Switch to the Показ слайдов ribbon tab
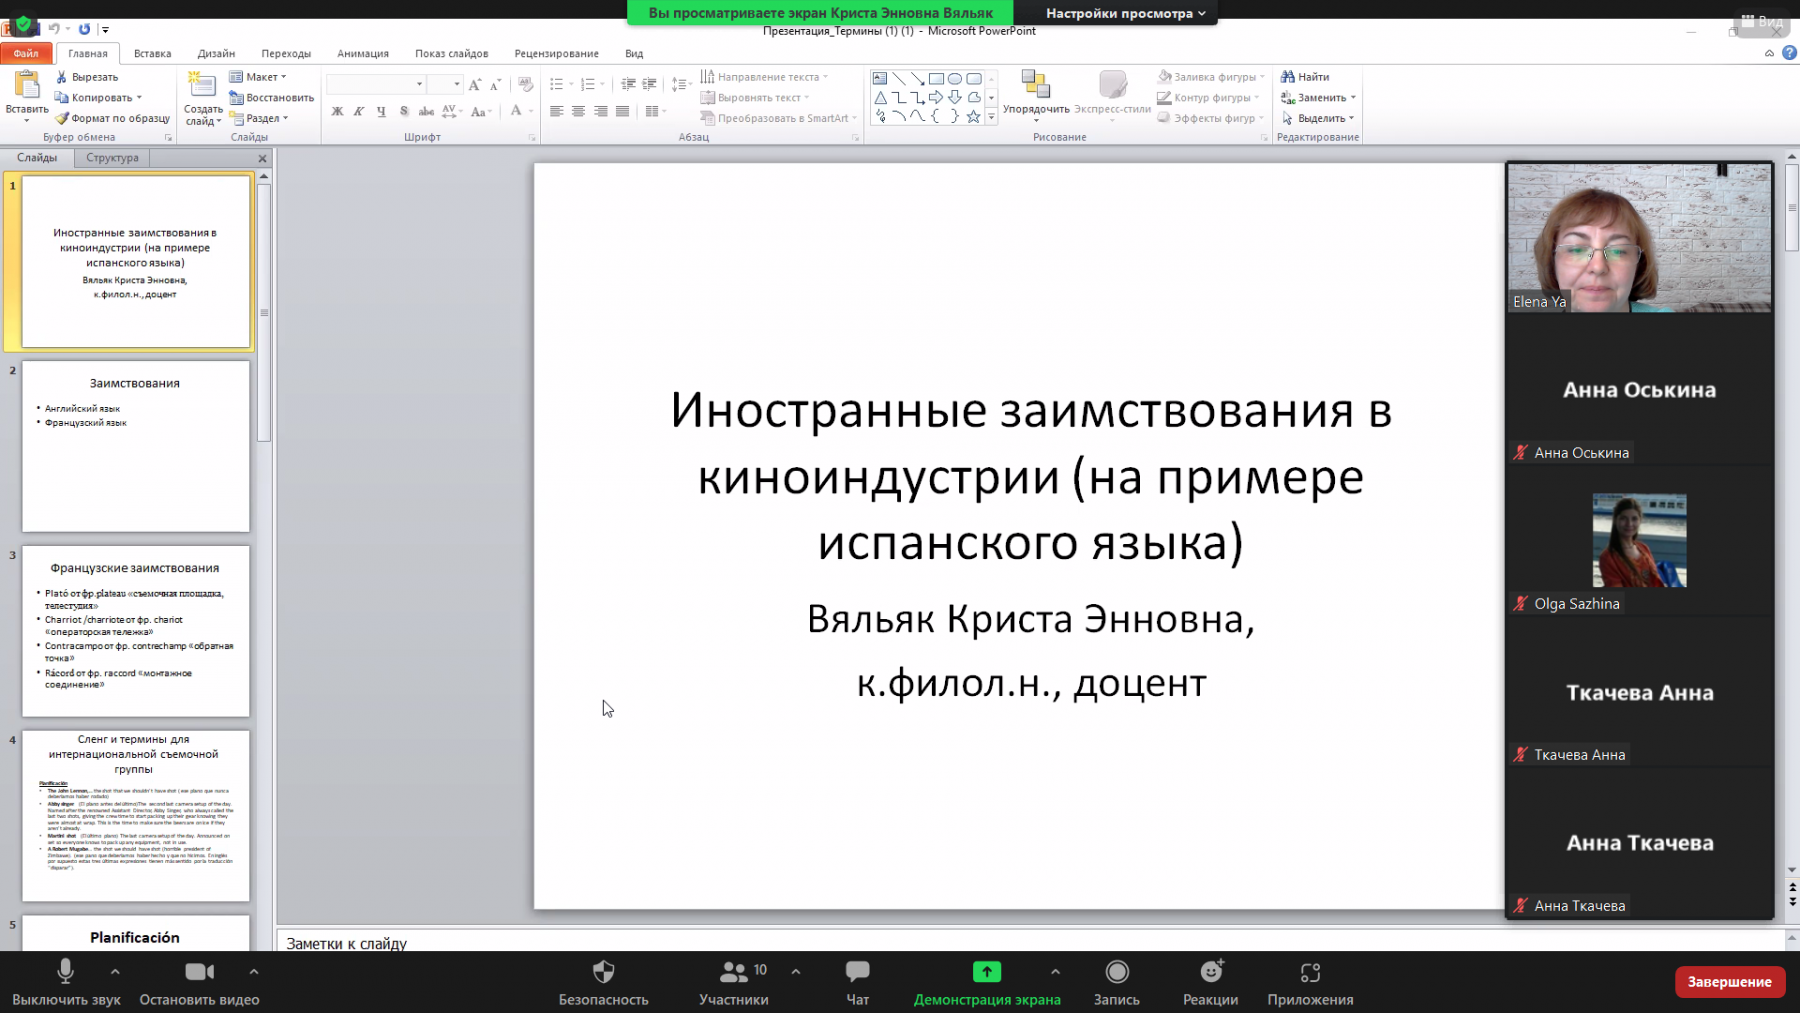Viewport: 1800px width, 1013px height. [x=452, y=53]
